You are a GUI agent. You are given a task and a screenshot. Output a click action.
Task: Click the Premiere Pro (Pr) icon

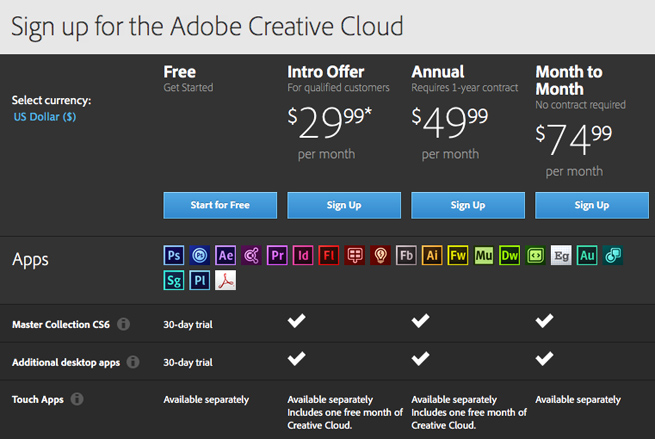(277, 255)
